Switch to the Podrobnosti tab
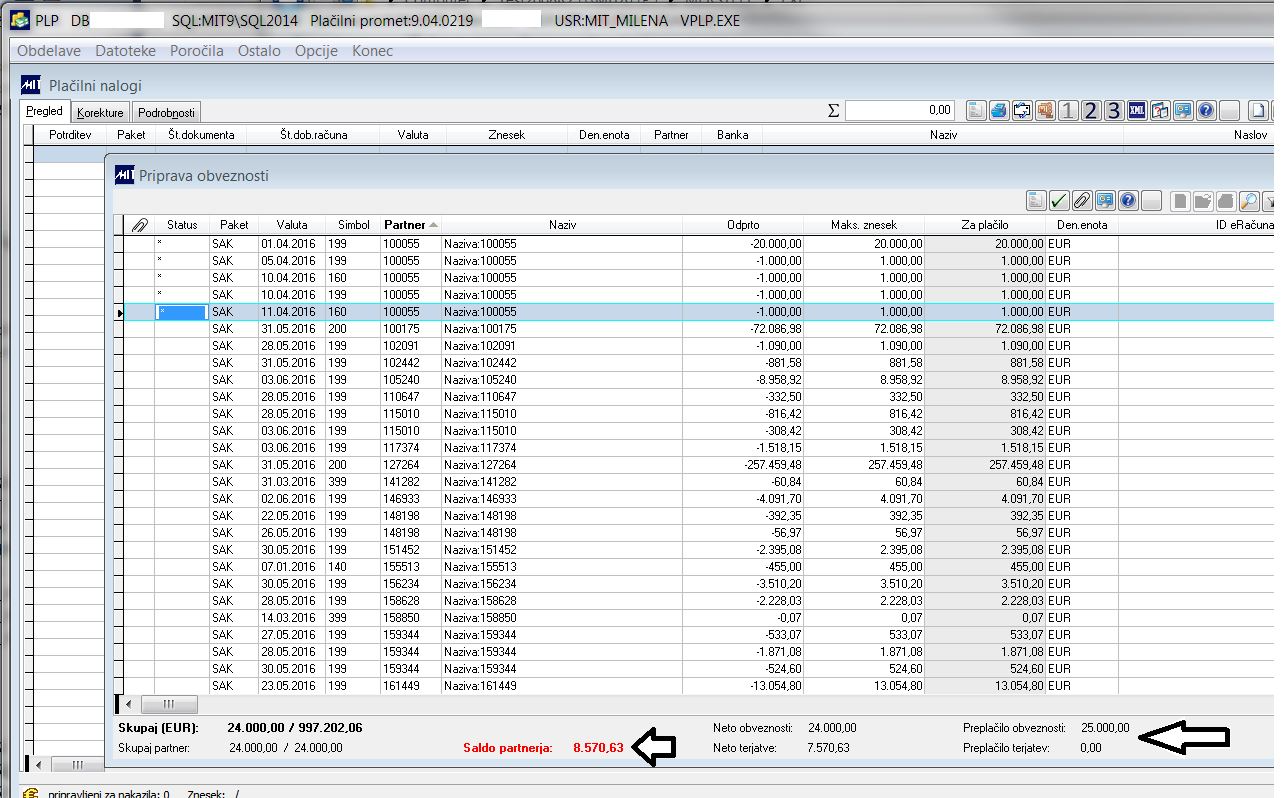Viewport: 1287px width, 798px height. (167, 113)
